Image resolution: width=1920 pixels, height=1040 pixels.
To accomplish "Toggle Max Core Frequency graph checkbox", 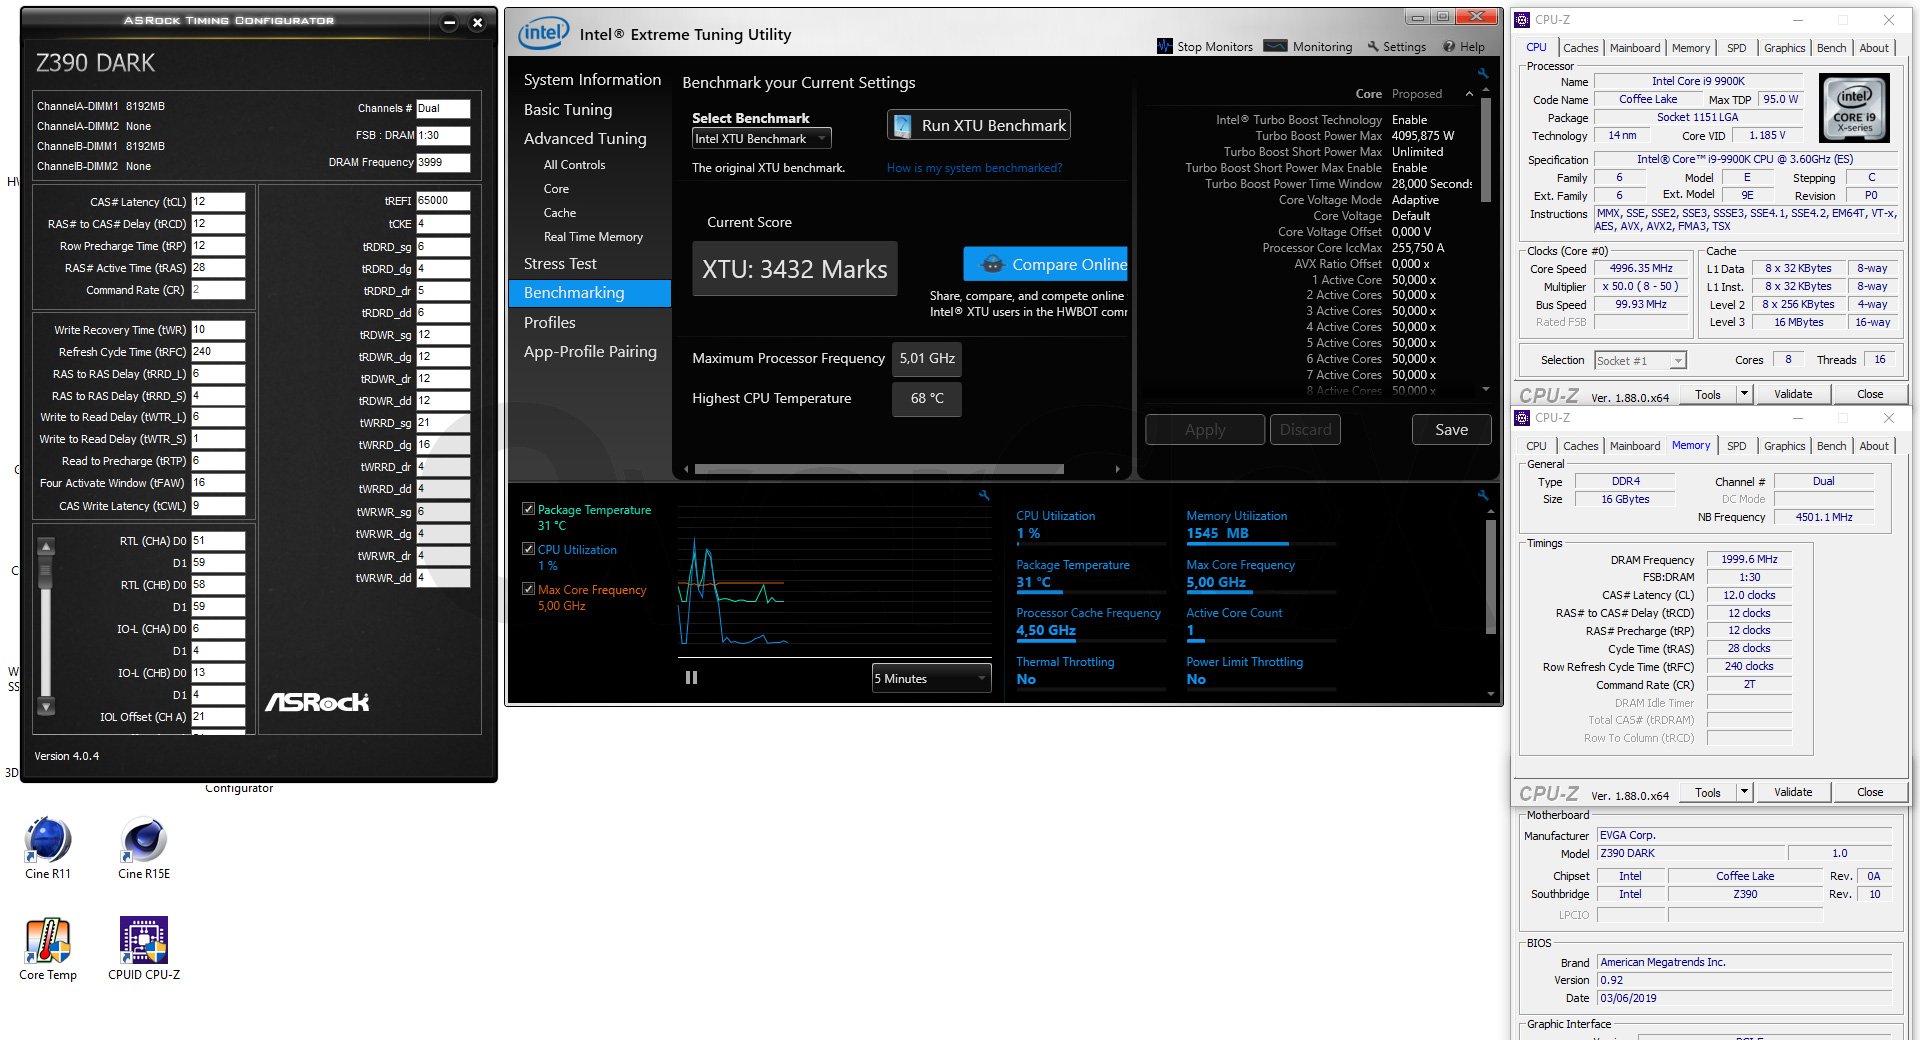I will point(528,589).
